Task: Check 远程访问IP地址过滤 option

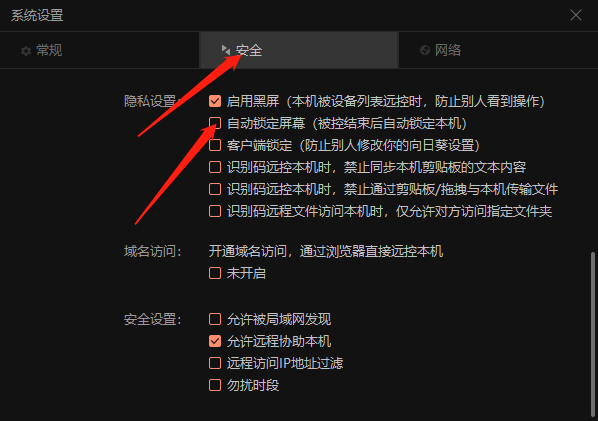Action: [x=215, y=363]
